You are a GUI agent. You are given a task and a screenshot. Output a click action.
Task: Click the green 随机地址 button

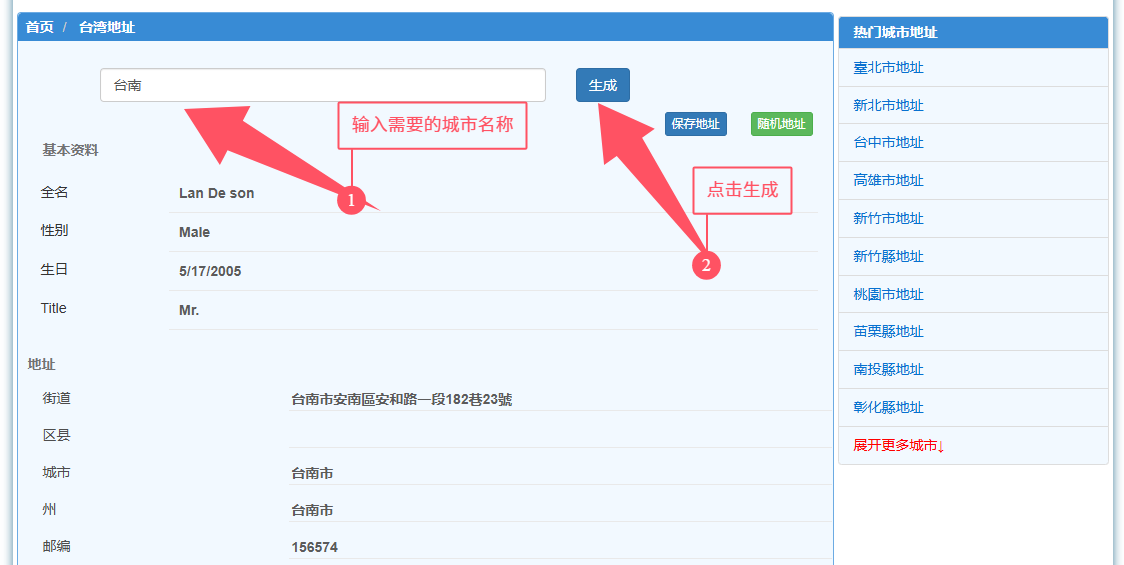781,124
